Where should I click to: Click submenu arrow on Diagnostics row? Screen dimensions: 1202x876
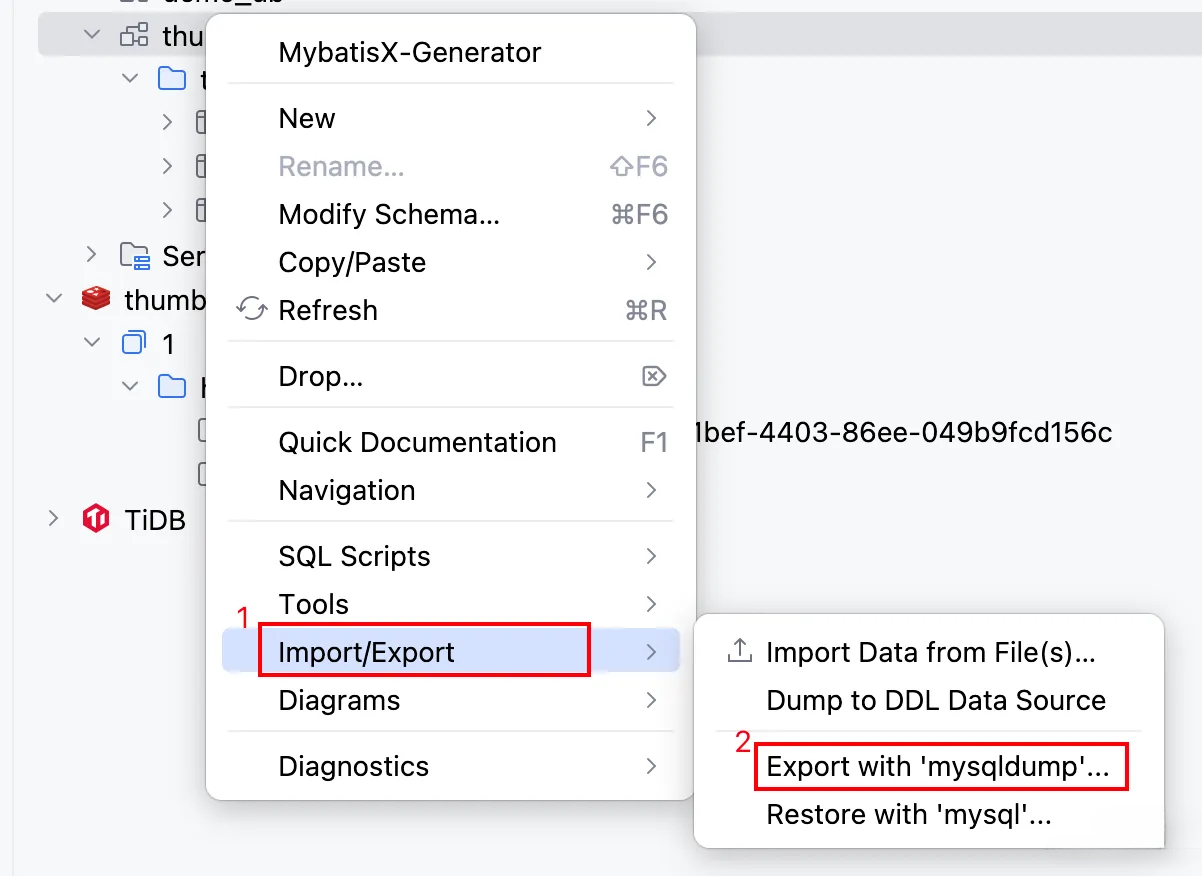pos(652,766)
